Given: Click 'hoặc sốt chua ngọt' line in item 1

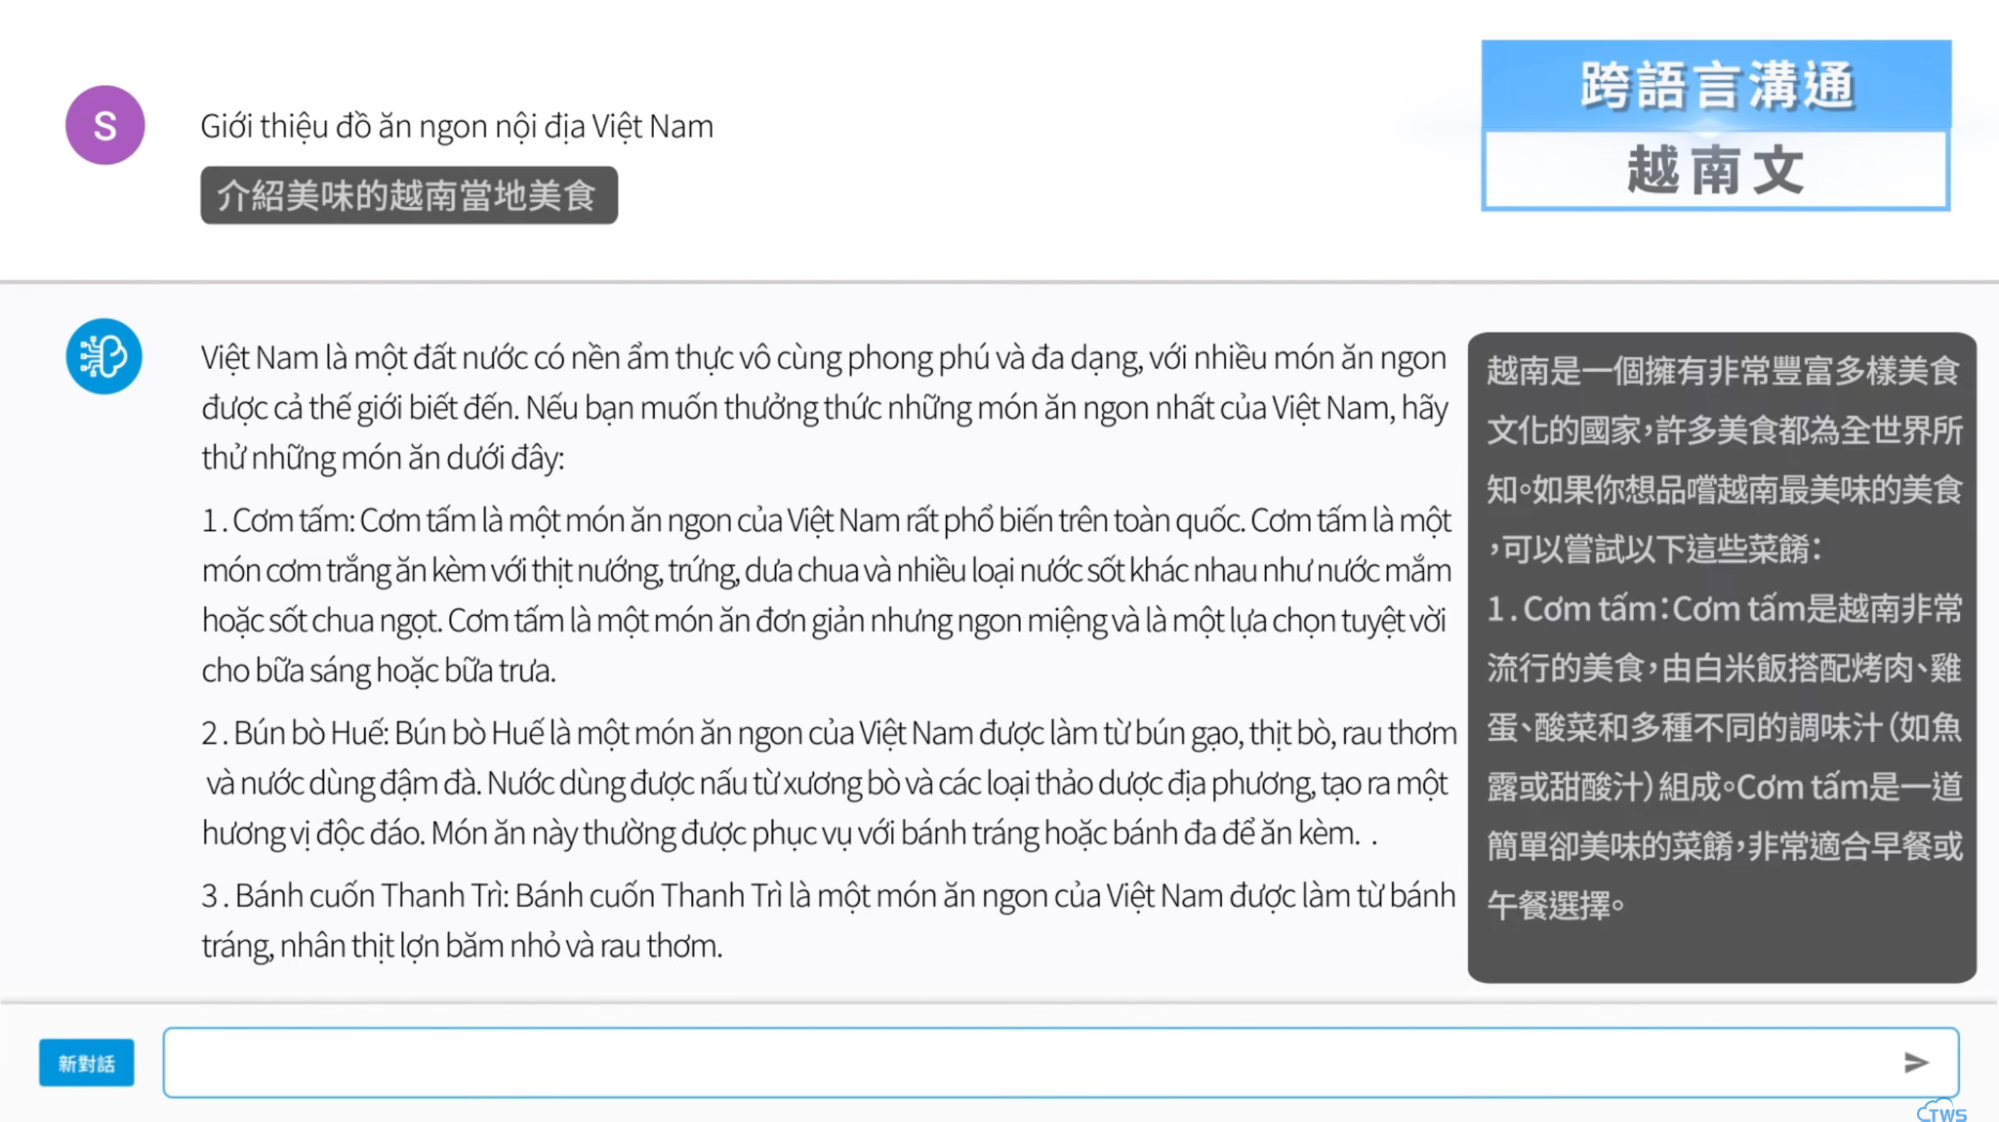Looking at the screenshot, I should [x=324, y=621].
